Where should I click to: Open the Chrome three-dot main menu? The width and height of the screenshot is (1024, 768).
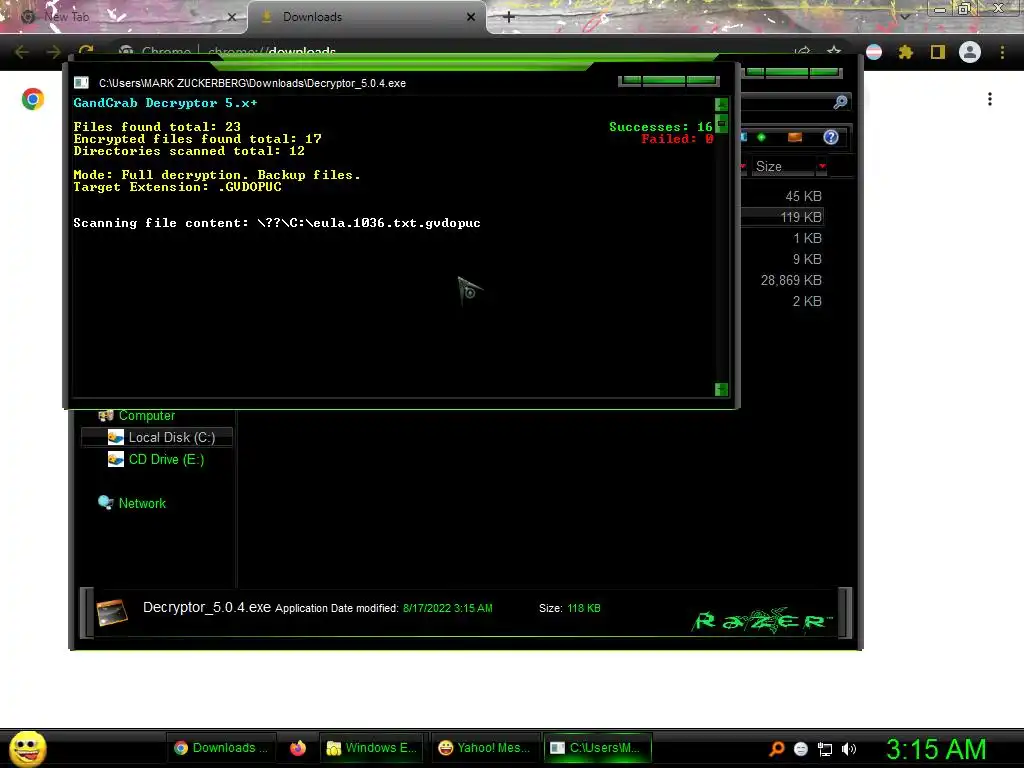pos(1002,52)
